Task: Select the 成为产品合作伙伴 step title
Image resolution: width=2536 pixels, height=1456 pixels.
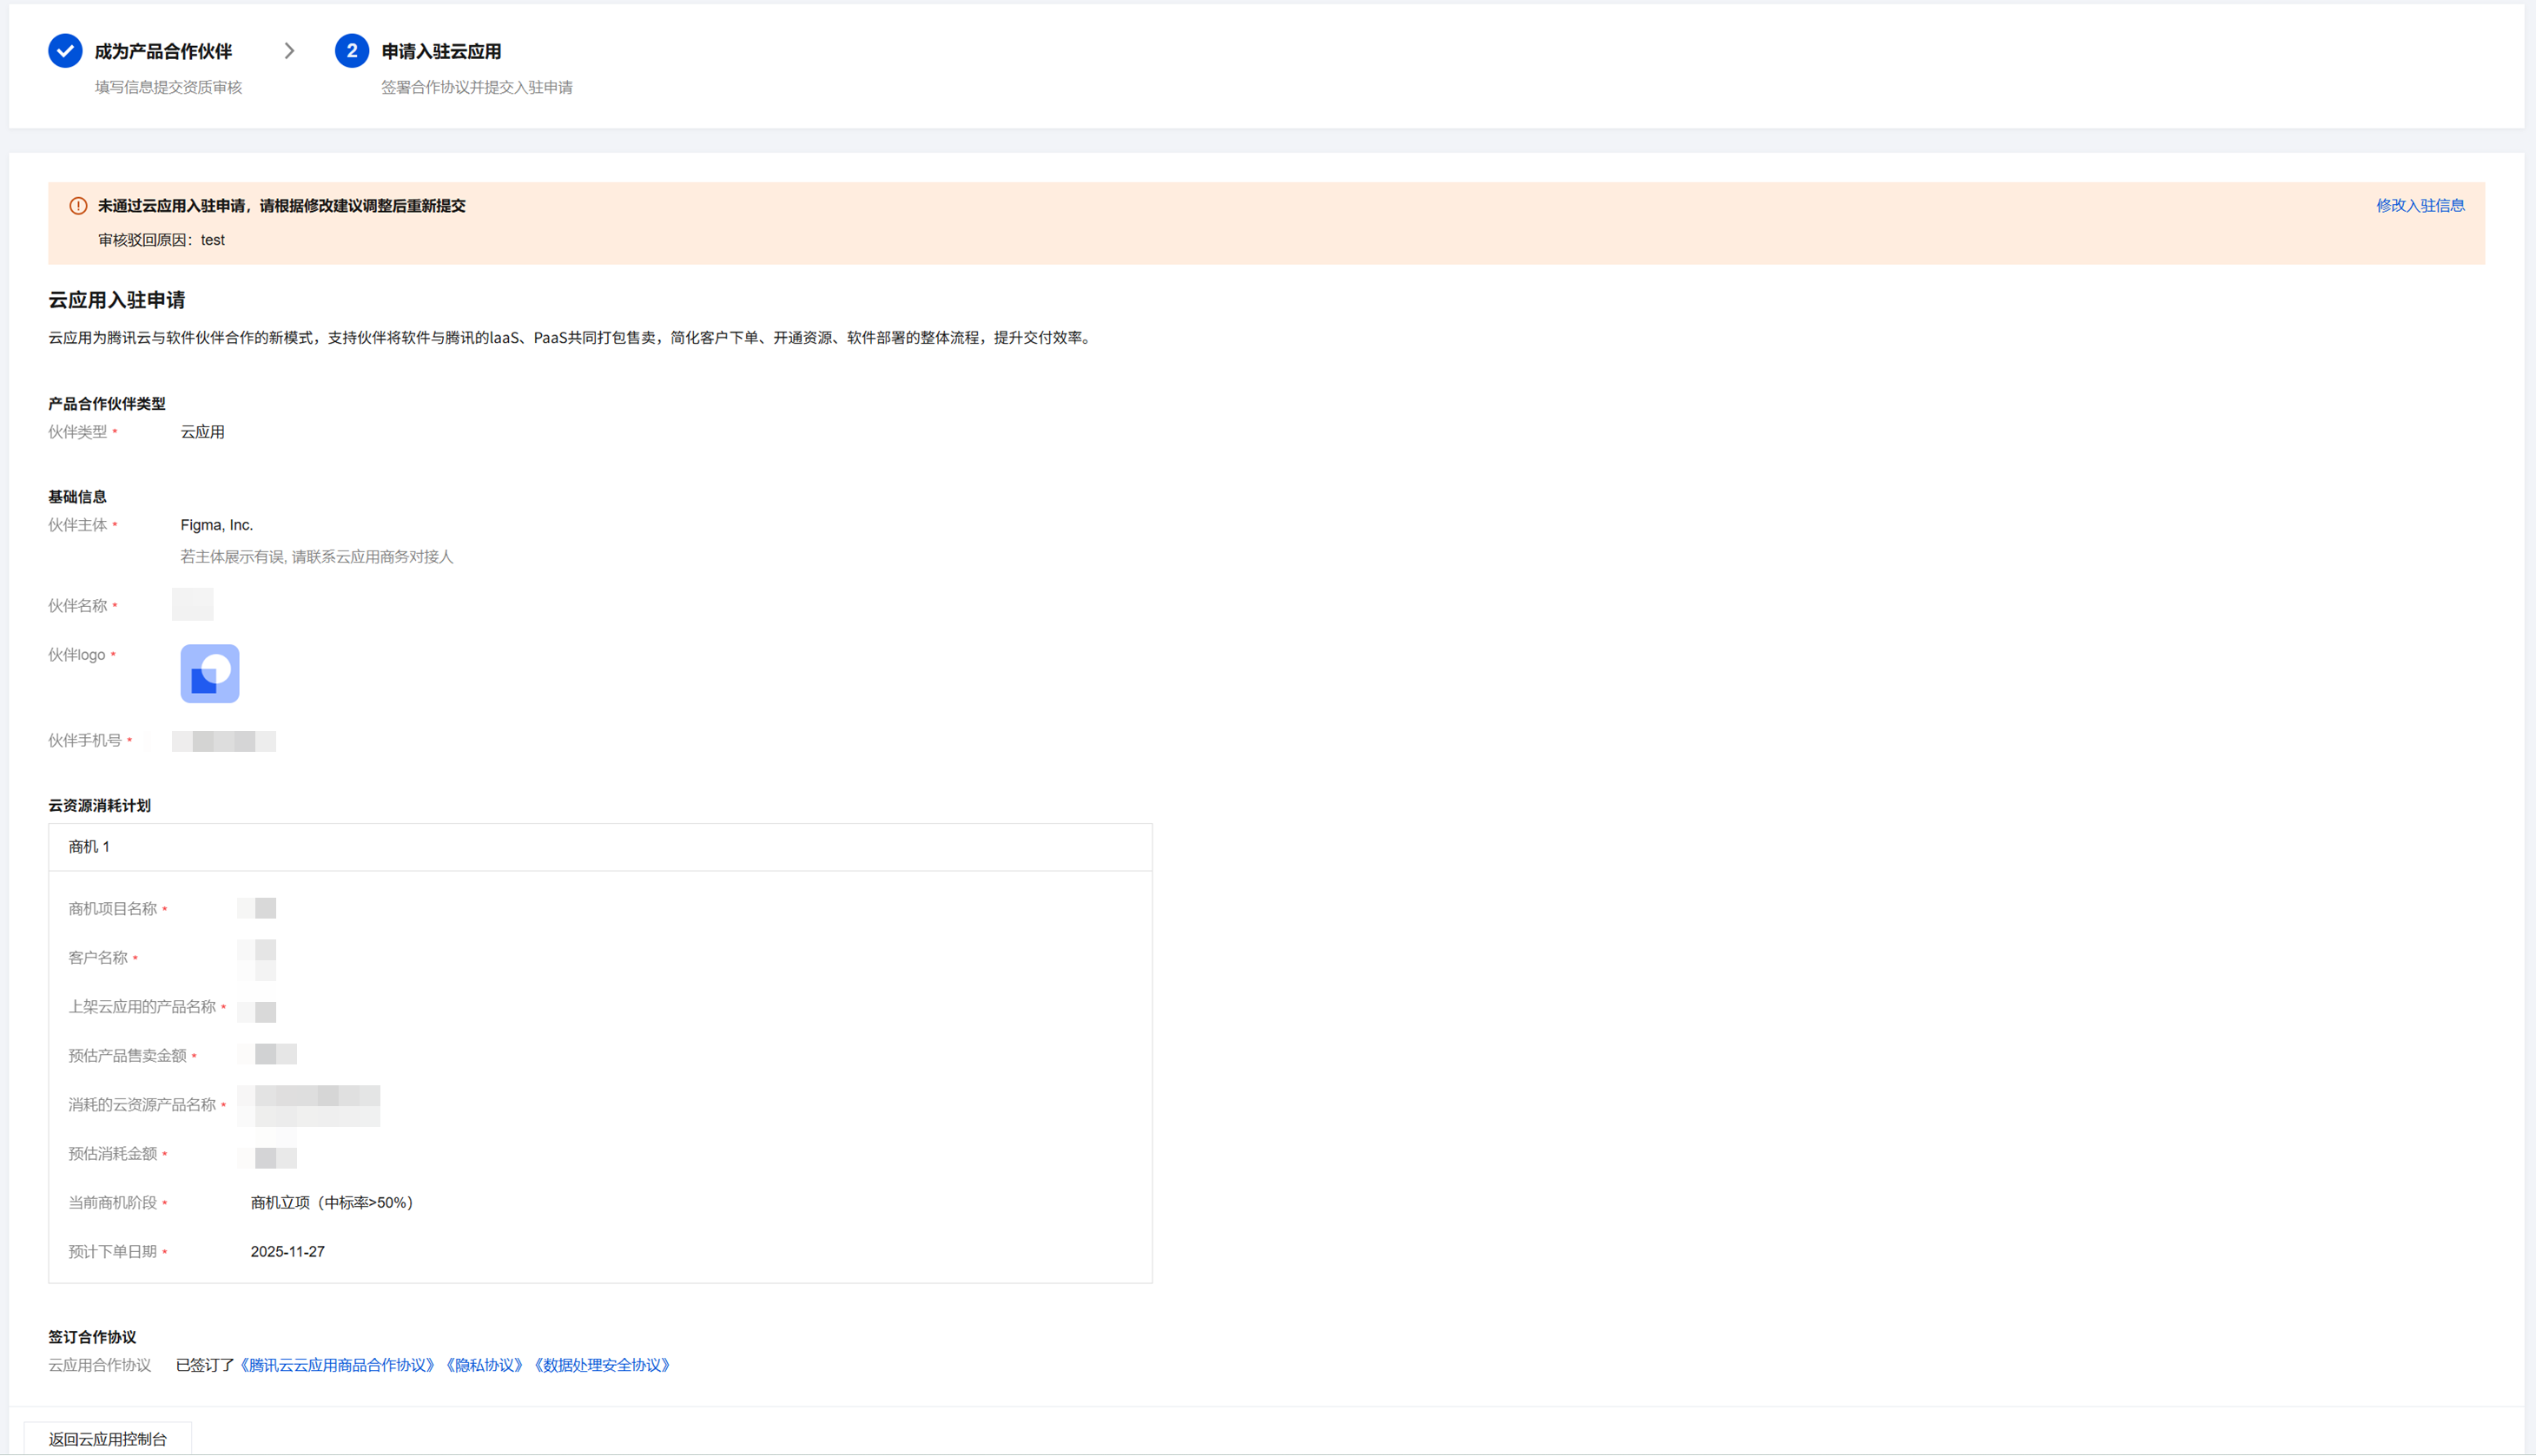Action: pyautogui.click(x=163, y=52)
